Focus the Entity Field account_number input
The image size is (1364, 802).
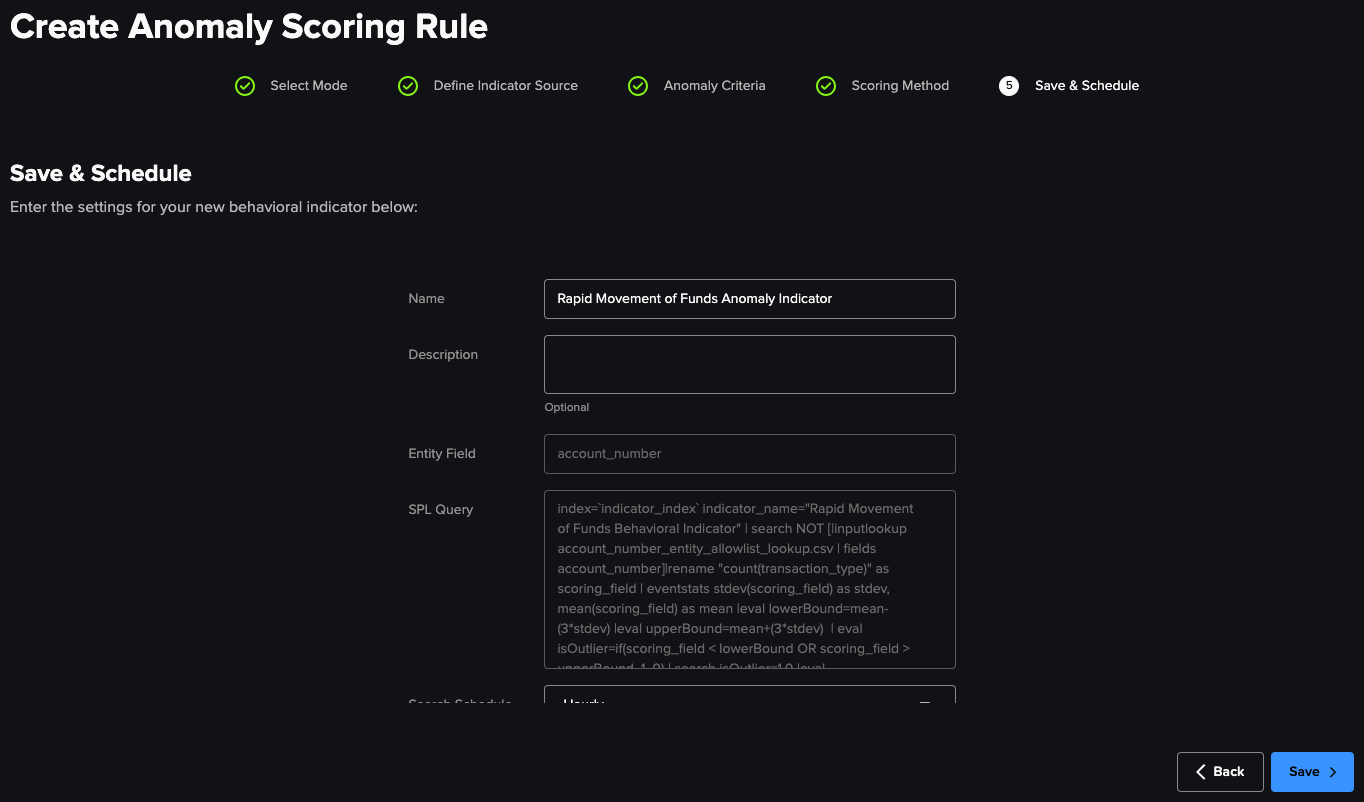pos(750,453)
